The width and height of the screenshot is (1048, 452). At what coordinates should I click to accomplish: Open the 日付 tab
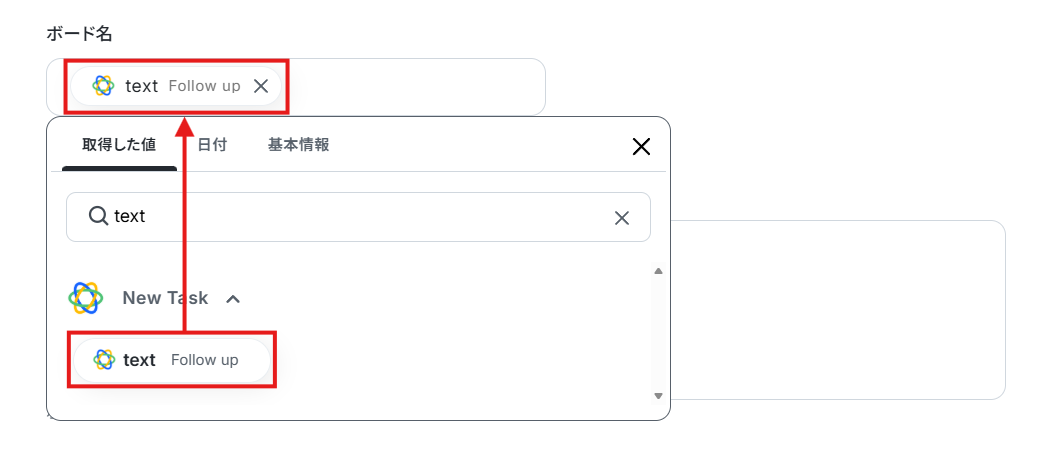click(x=212, y=145)
